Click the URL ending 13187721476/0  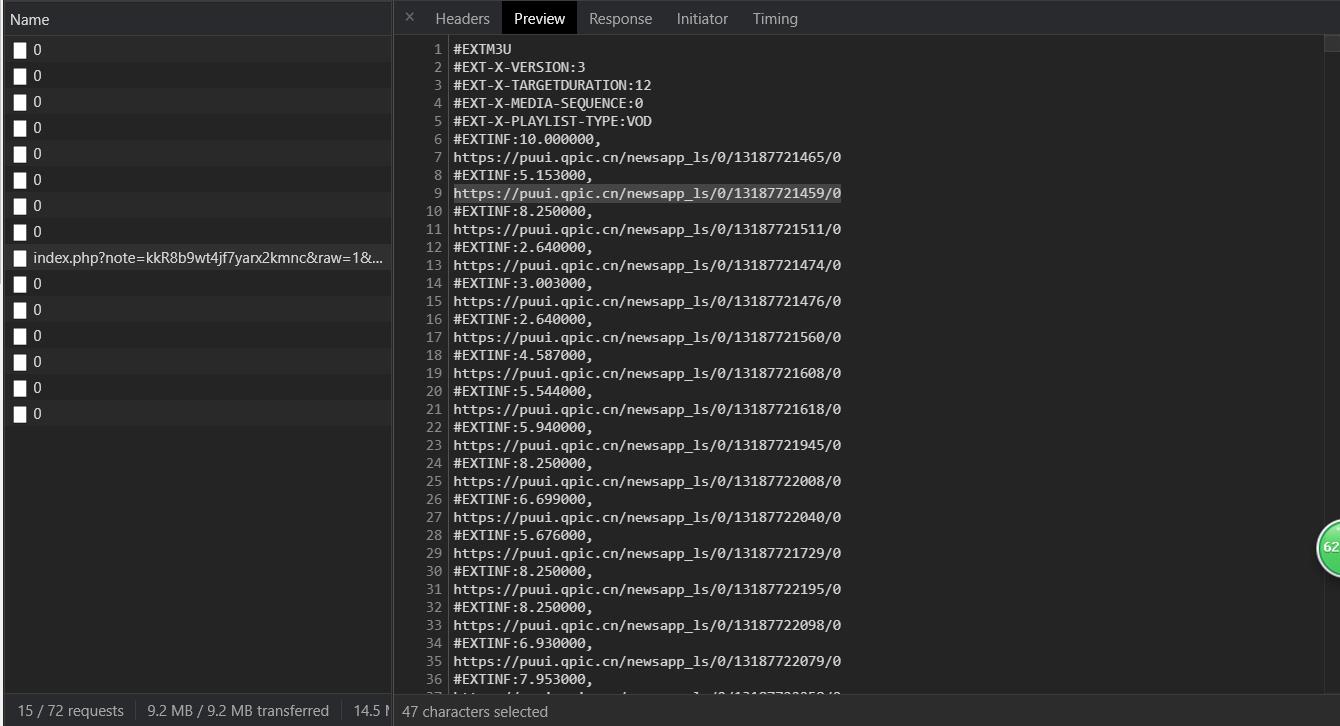(x=647, y=301)
